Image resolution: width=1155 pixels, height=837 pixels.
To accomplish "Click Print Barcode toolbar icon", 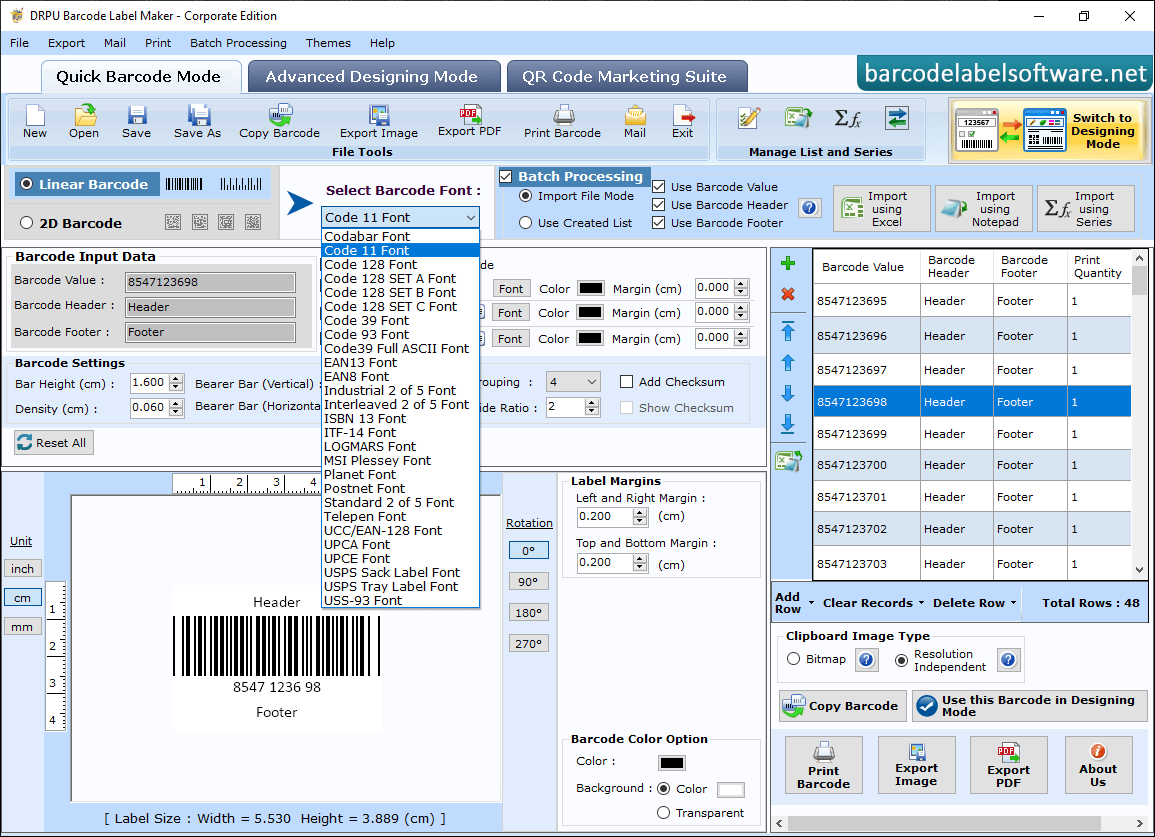I will [562, 121].
